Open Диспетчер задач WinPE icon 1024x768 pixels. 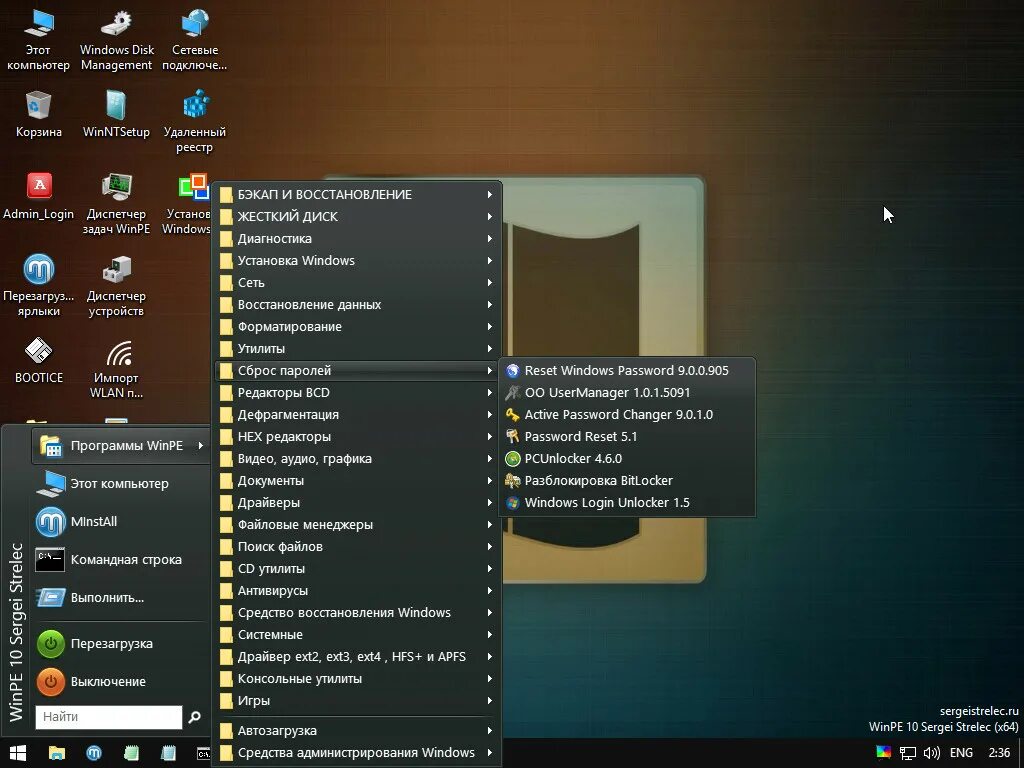click(116, 204)
